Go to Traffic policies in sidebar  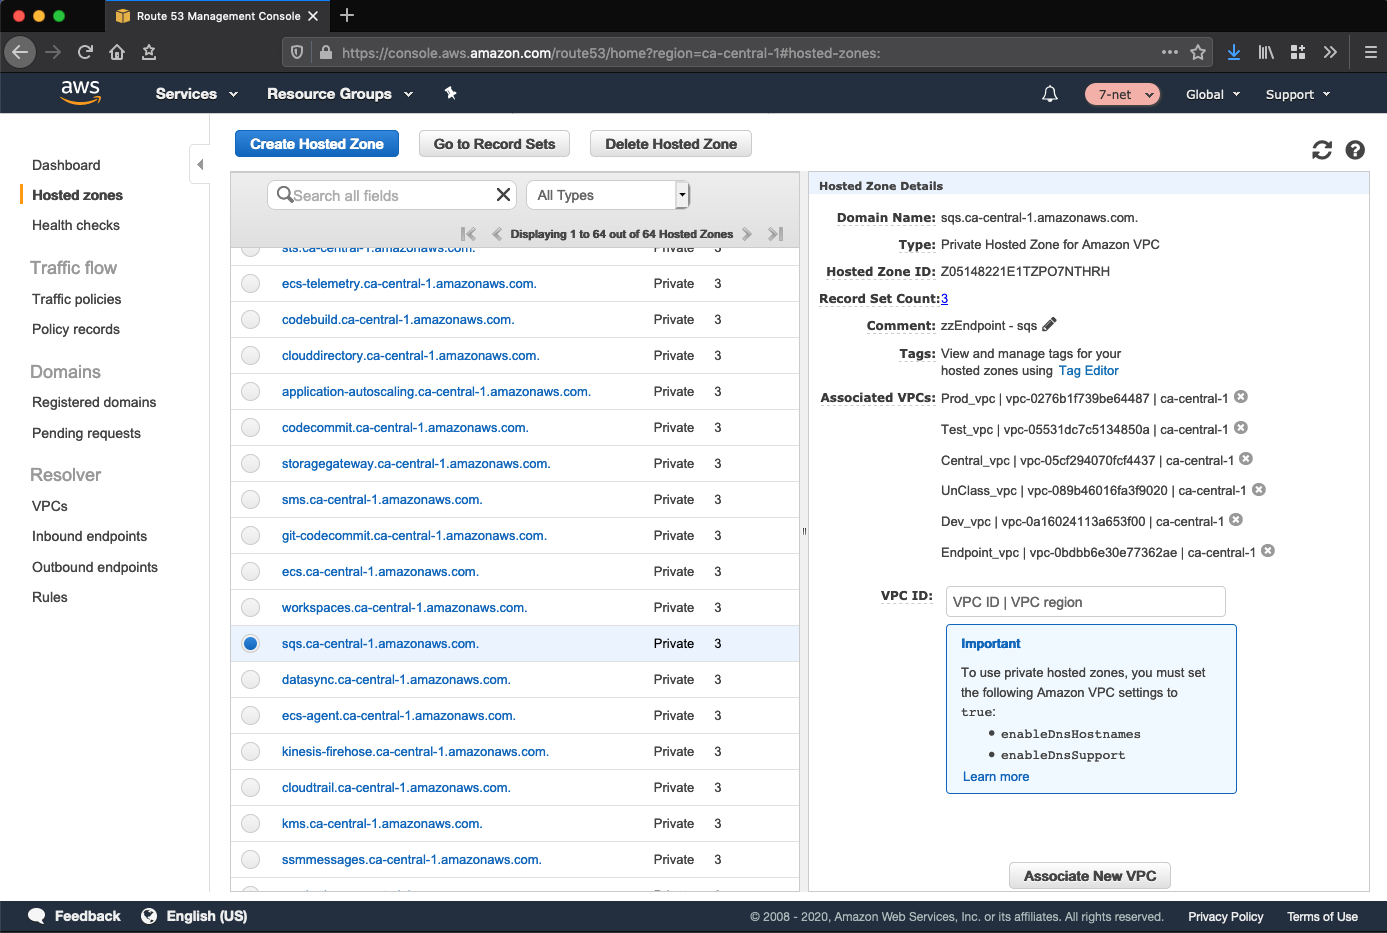(76, 299)
